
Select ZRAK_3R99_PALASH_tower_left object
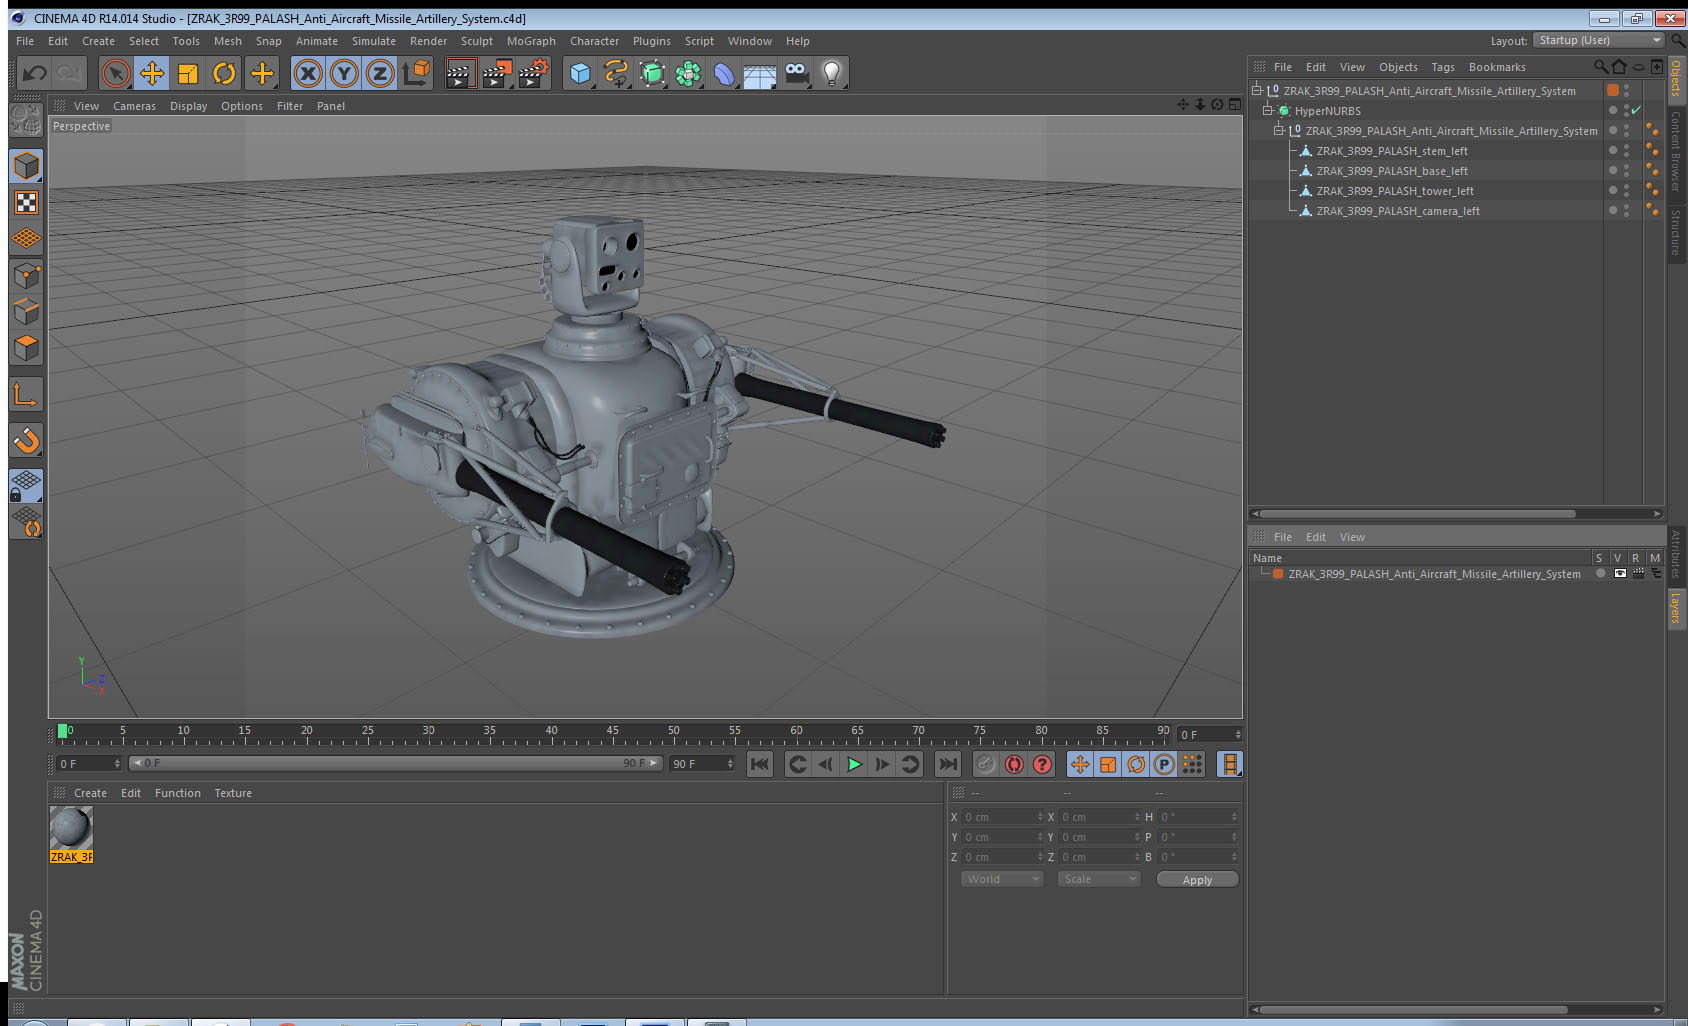1395,191
